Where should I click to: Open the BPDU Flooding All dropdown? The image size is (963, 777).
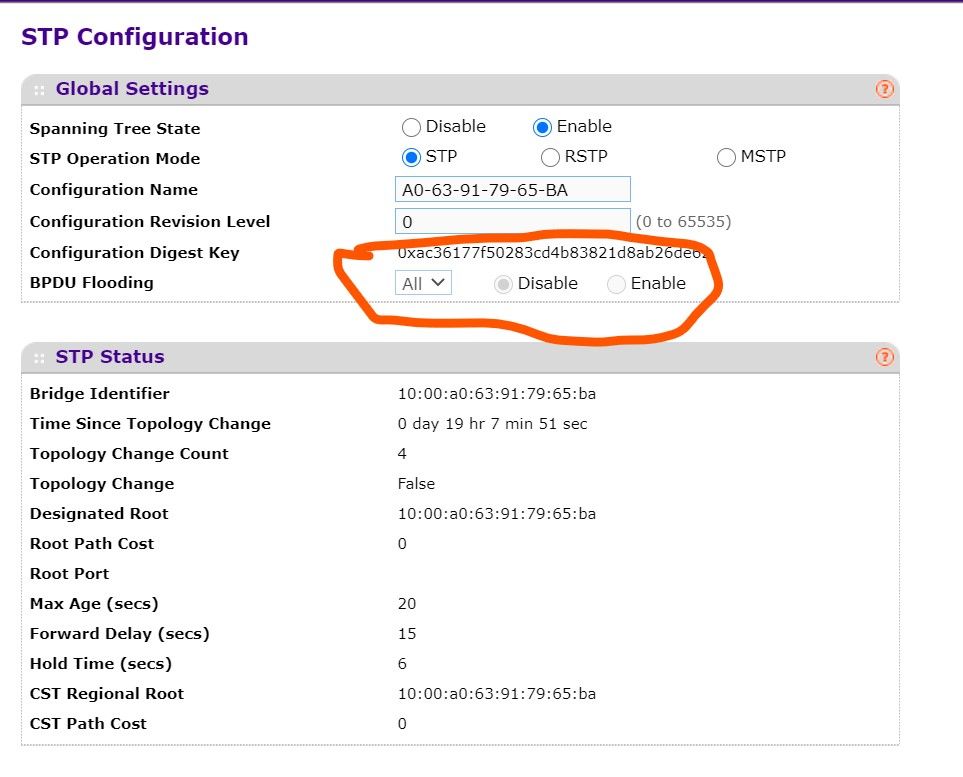[423, 283]
